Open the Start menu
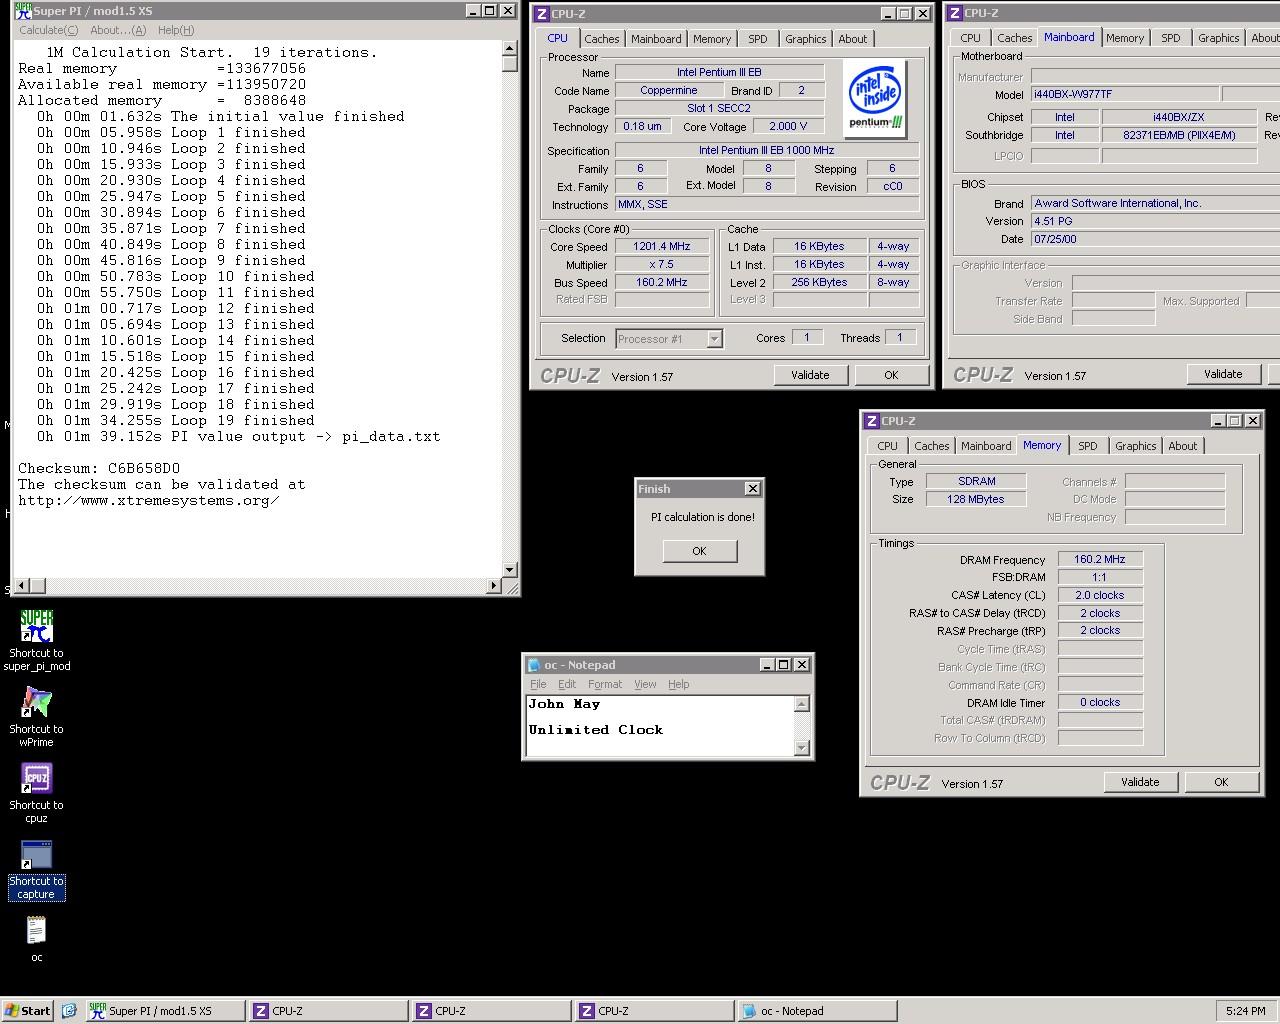The height and width of the screenshot is (1024, 1280). coord(28,1011)
